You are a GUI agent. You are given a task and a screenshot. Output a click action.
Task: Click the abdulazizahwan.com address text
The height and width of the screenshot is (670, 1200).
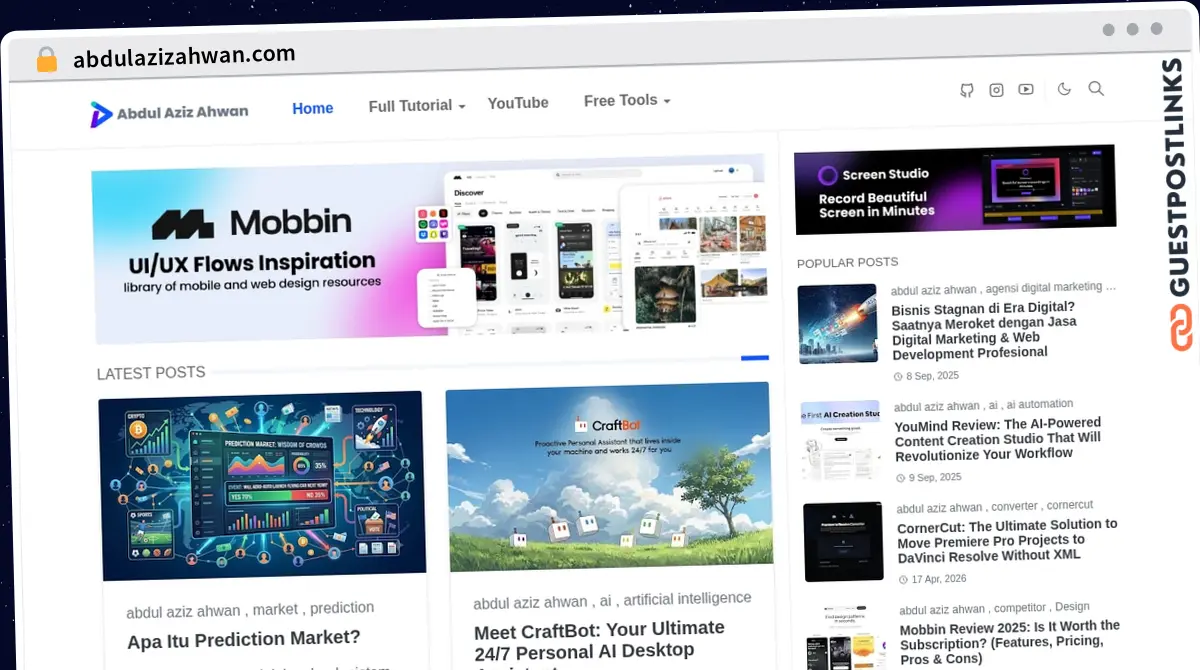click(184, 56)
